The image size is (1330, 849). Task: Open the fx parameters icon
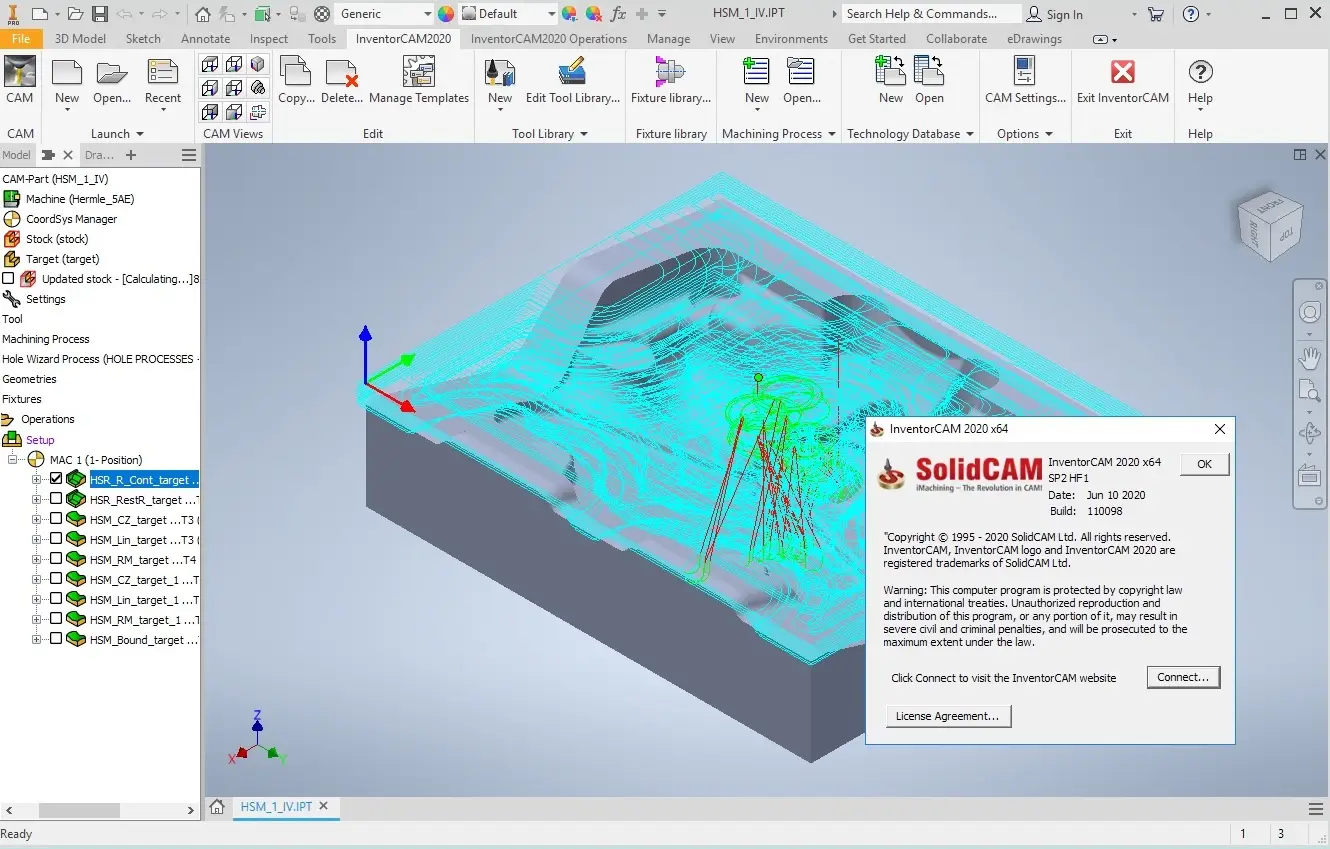click(618, 14)
